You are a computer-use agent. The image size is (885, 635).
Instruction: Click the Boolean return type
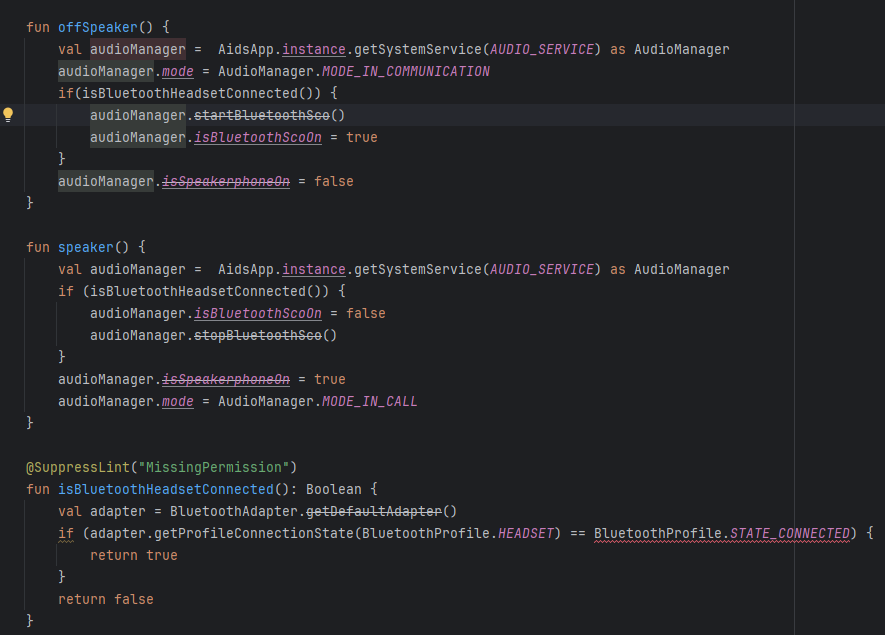pos(334,489)
